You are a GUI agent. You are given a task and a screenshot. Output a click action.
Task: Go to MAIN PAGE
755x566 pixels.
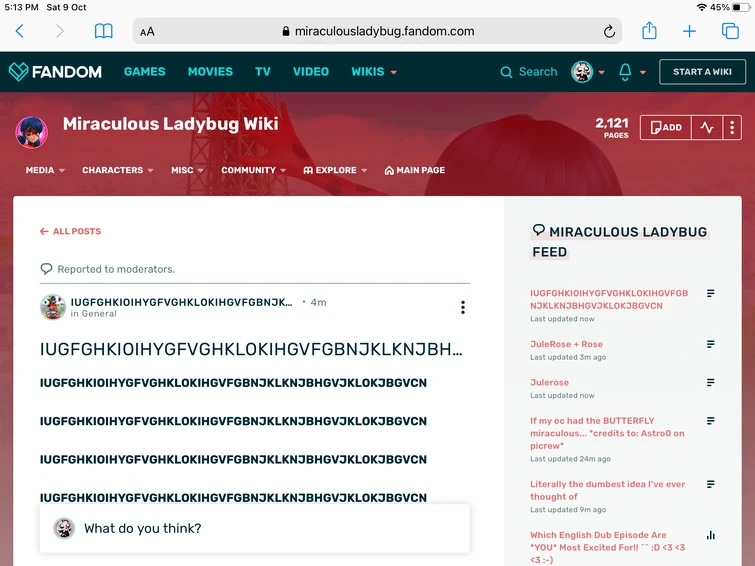[x=415, y=170]
